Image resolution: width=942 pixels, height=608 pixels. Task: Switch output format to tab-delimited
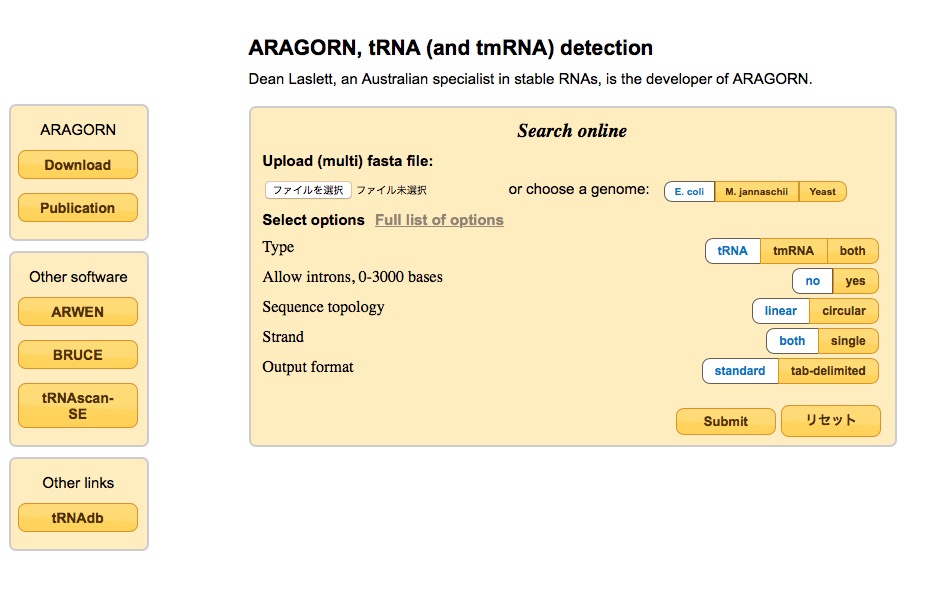[830, 371]
